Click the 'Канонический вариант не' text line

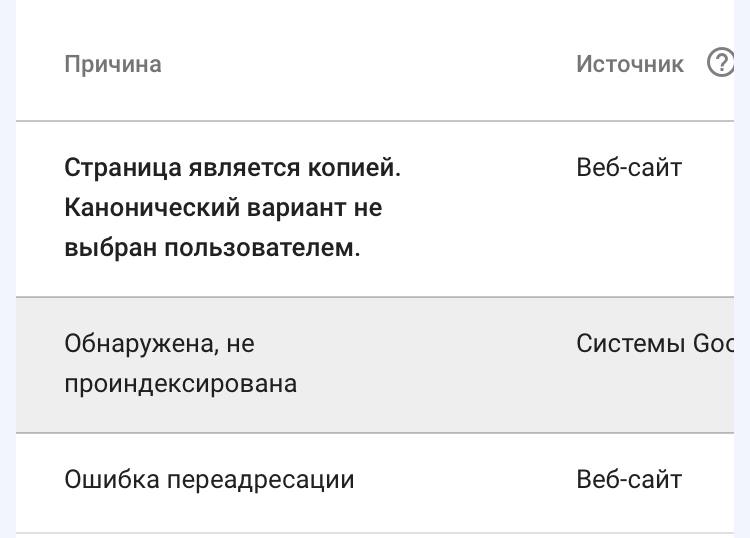click(223, 208)
